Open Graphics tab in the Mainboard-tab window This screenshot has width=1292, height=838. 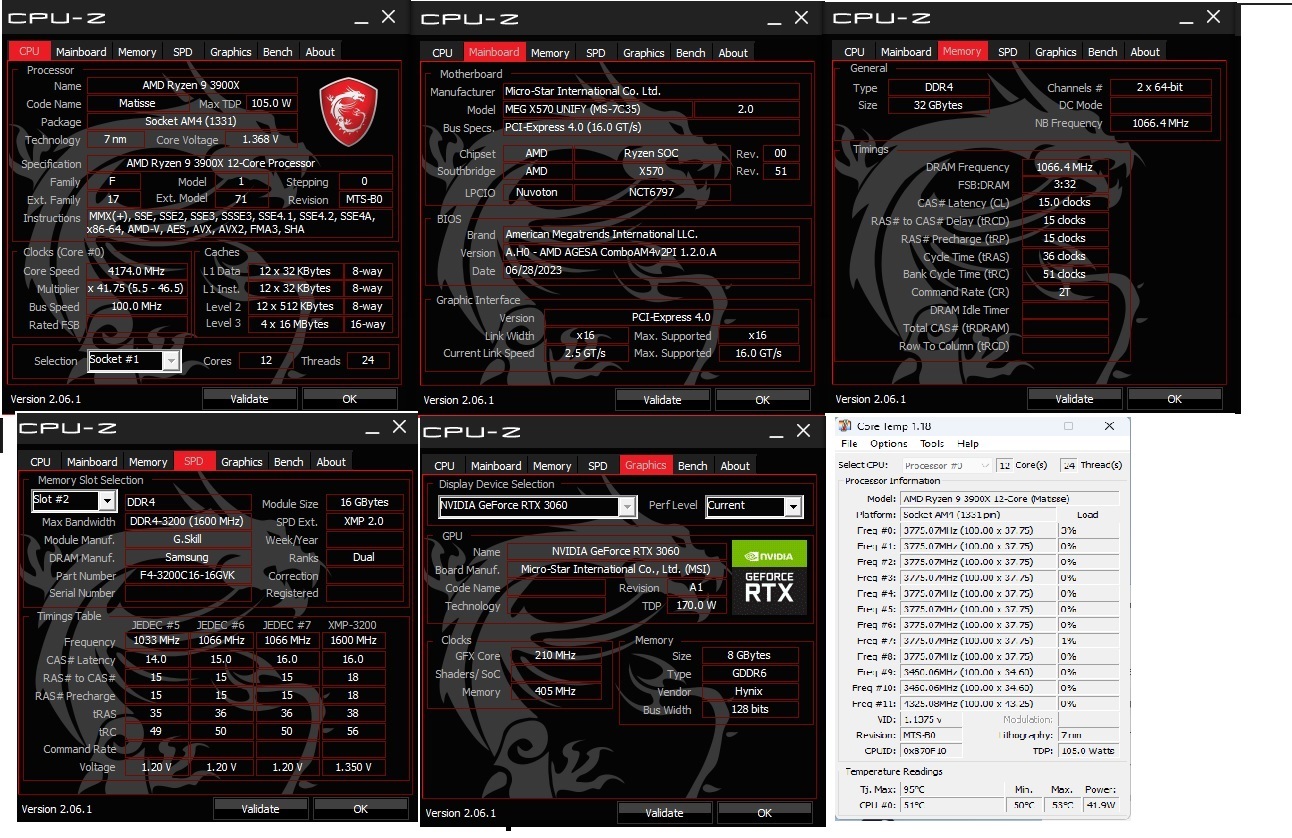click(x=643, y=53)
